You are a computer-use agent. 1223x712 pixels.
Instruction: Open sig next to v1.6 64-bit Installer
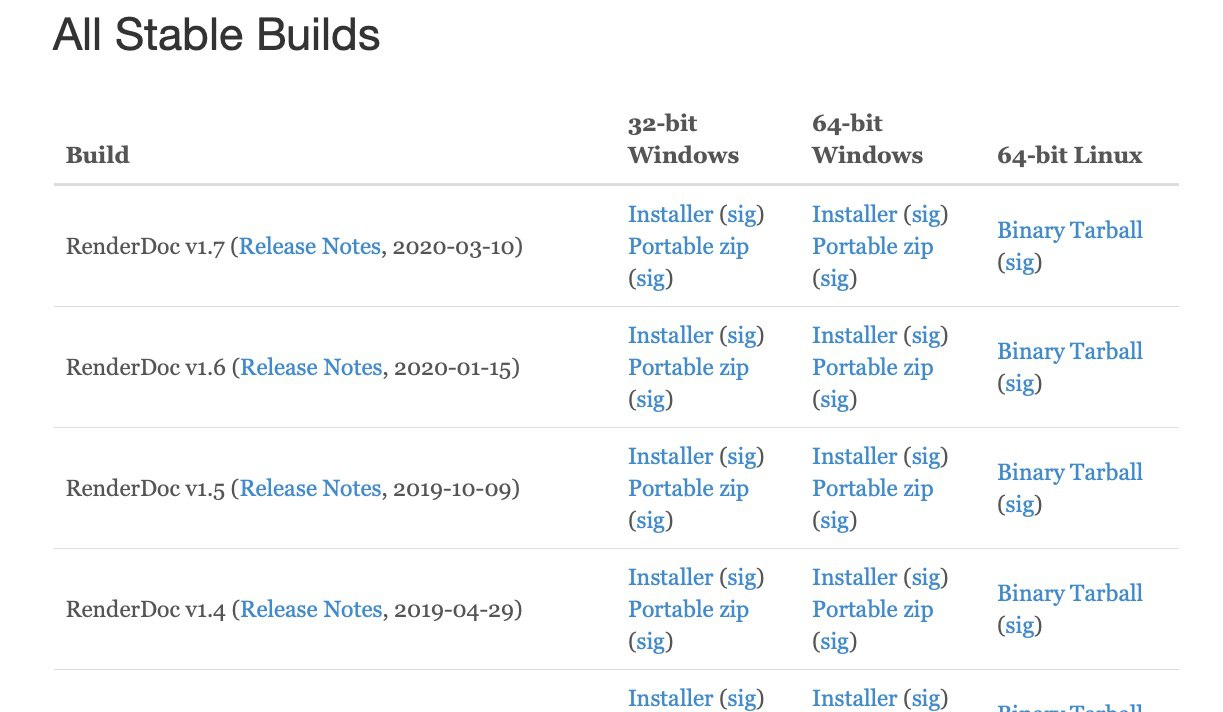926,335
